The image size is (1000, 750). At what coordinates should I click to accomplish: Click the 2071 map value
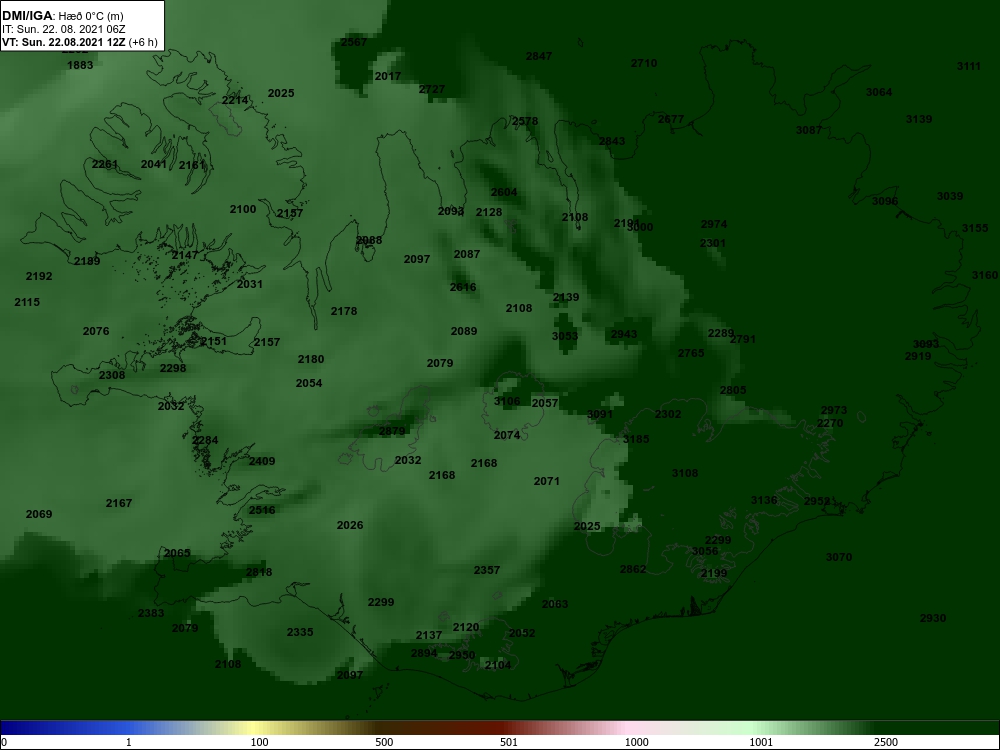pyautogui.click(x=547, y=482)
